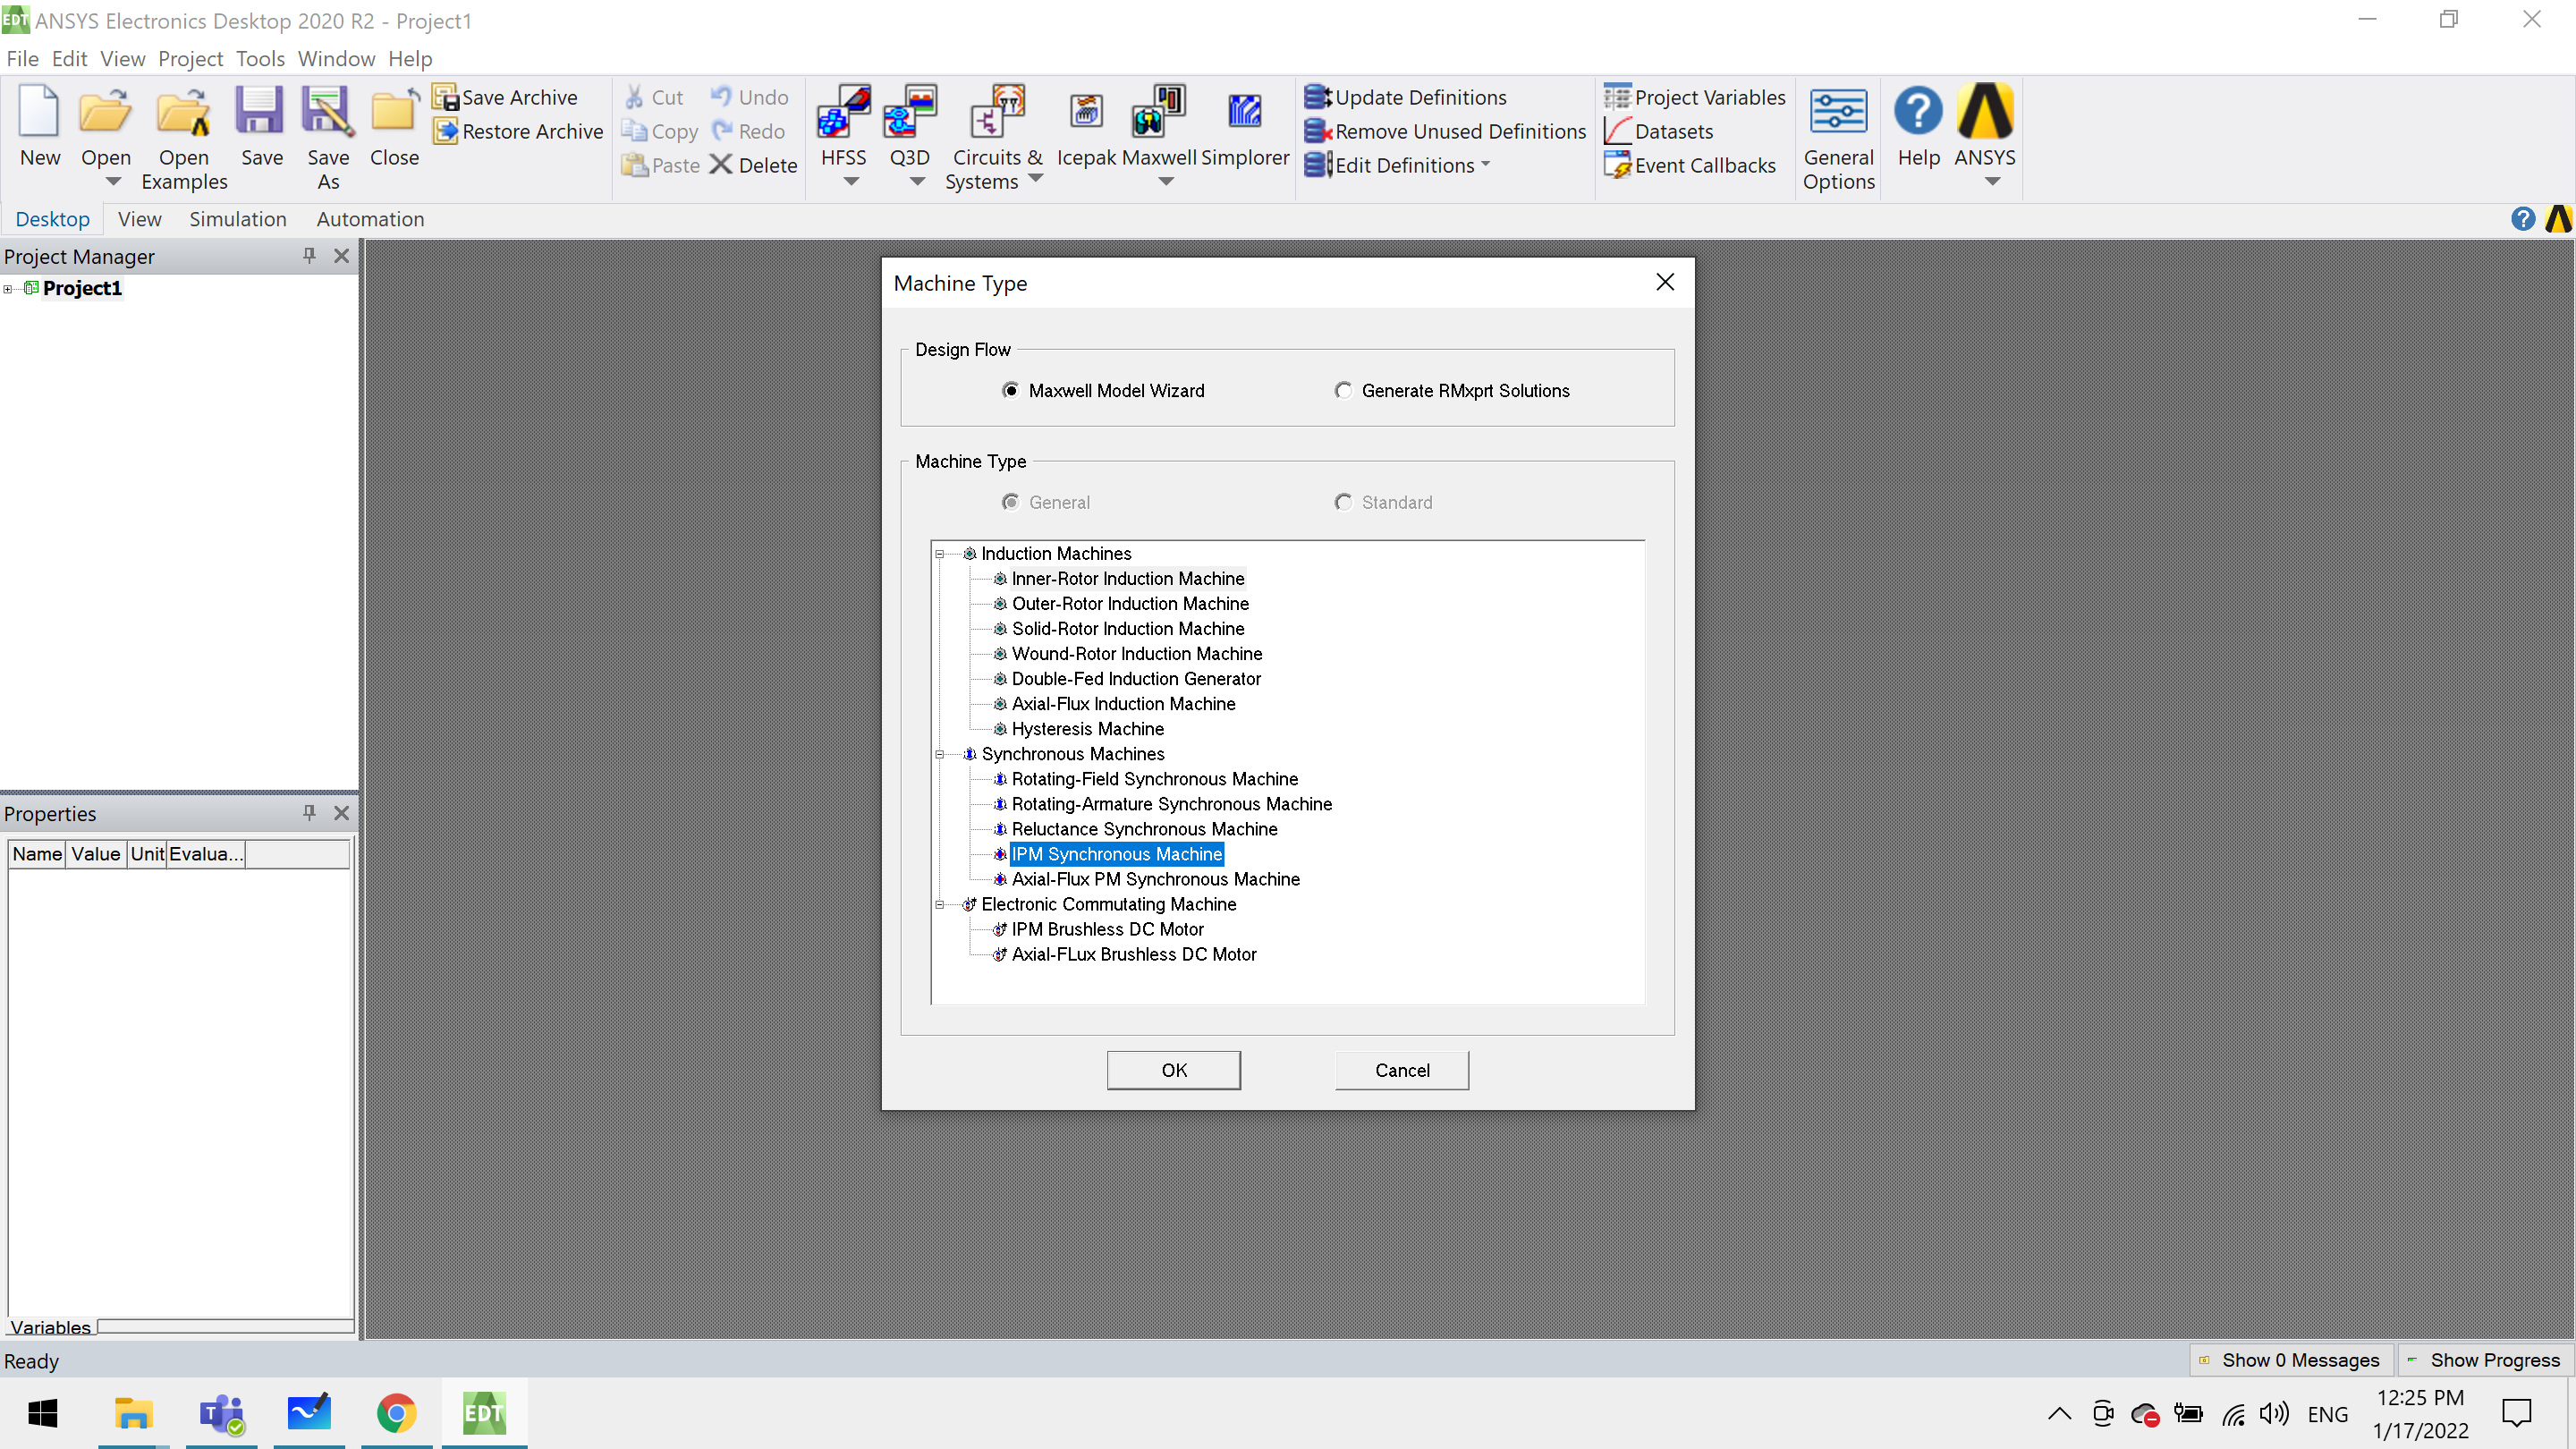Viewport: 2576px width, 1449px height.
Task: Select the Standard machine type radio
Action: [x=1343, y=503]
